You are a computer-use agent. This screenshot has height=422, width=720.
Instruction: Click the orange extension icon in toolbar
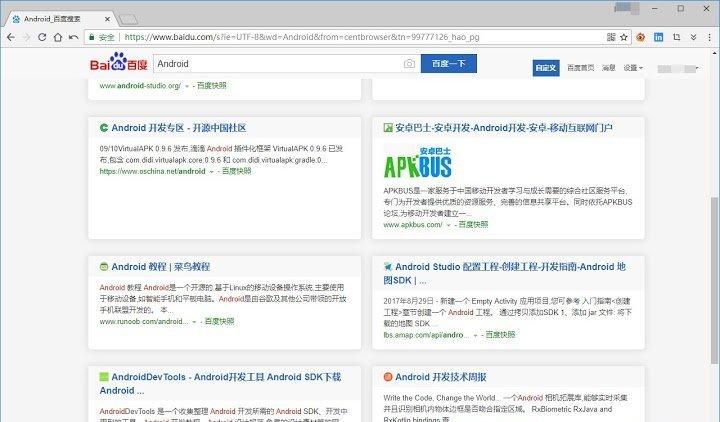641,37
